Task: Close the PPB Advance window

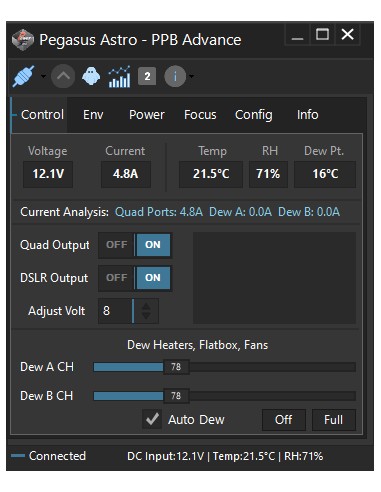Action: pos(347,34)
